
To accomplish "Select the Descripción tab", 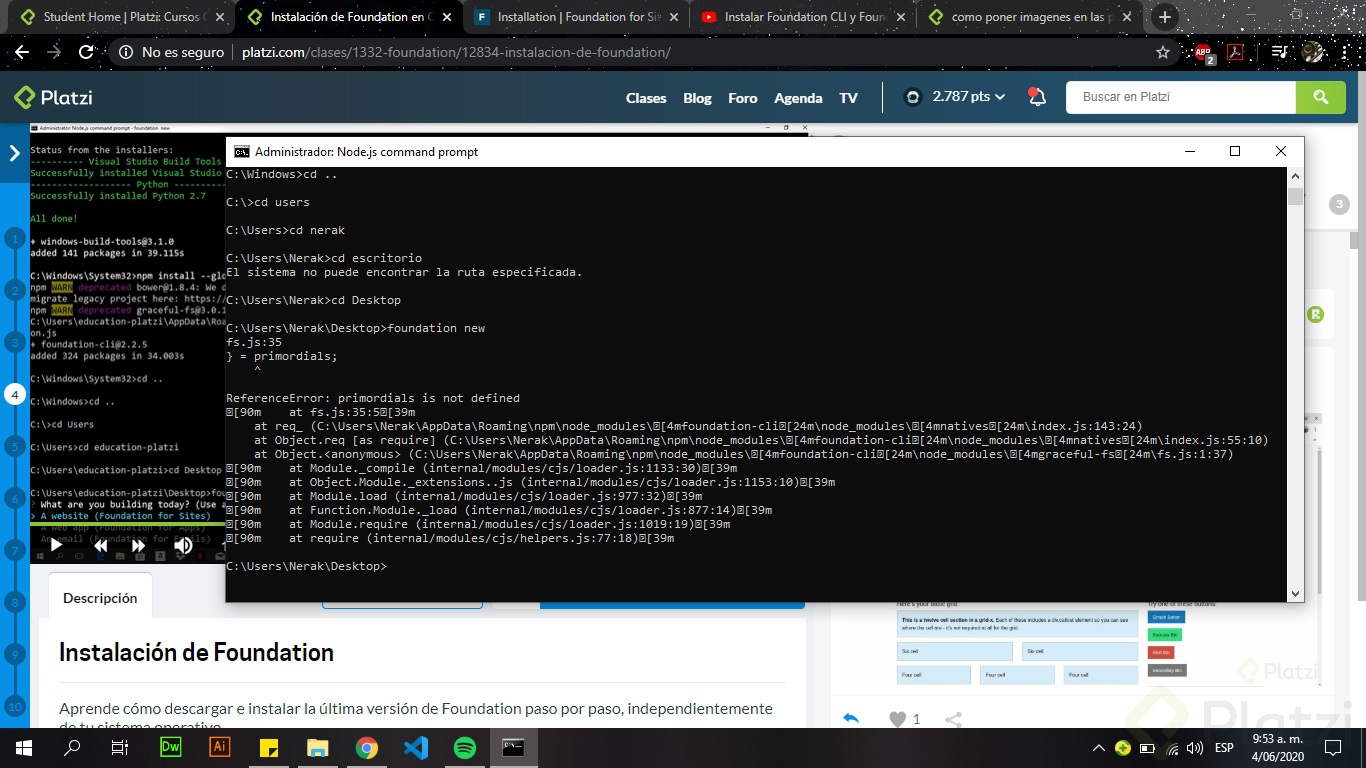I will click(x=100, y=598).
